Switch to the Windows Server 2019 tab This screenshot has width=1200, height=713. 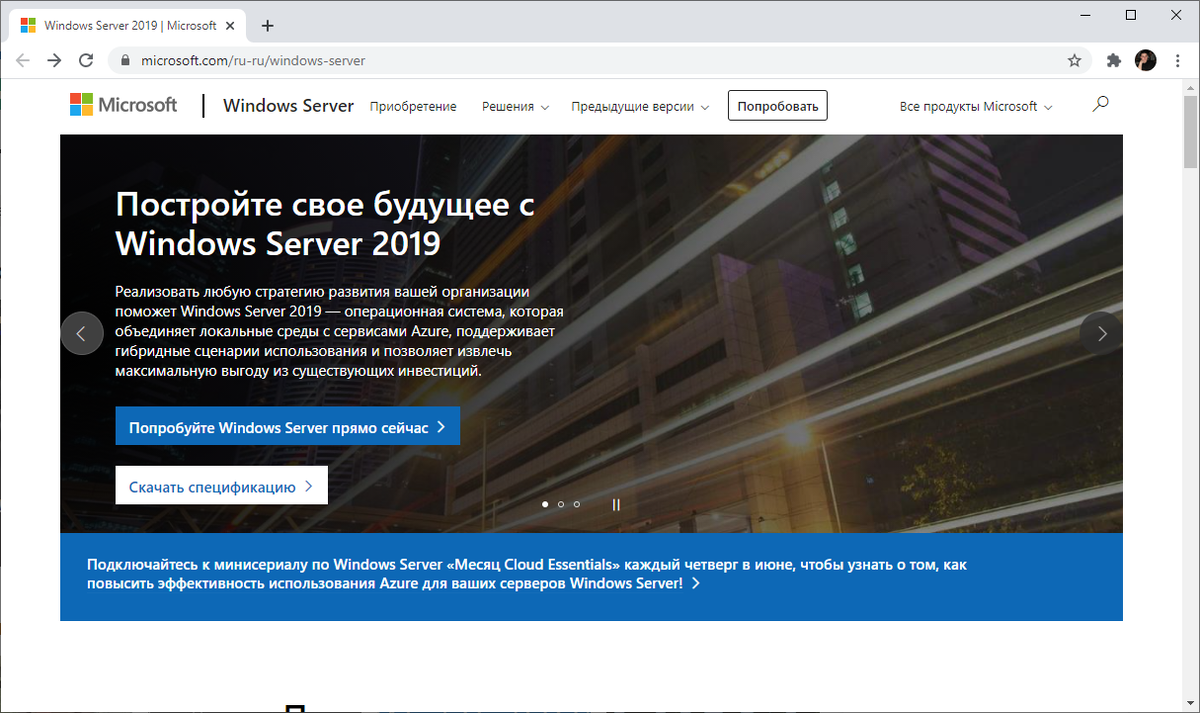tap(130, 26)
